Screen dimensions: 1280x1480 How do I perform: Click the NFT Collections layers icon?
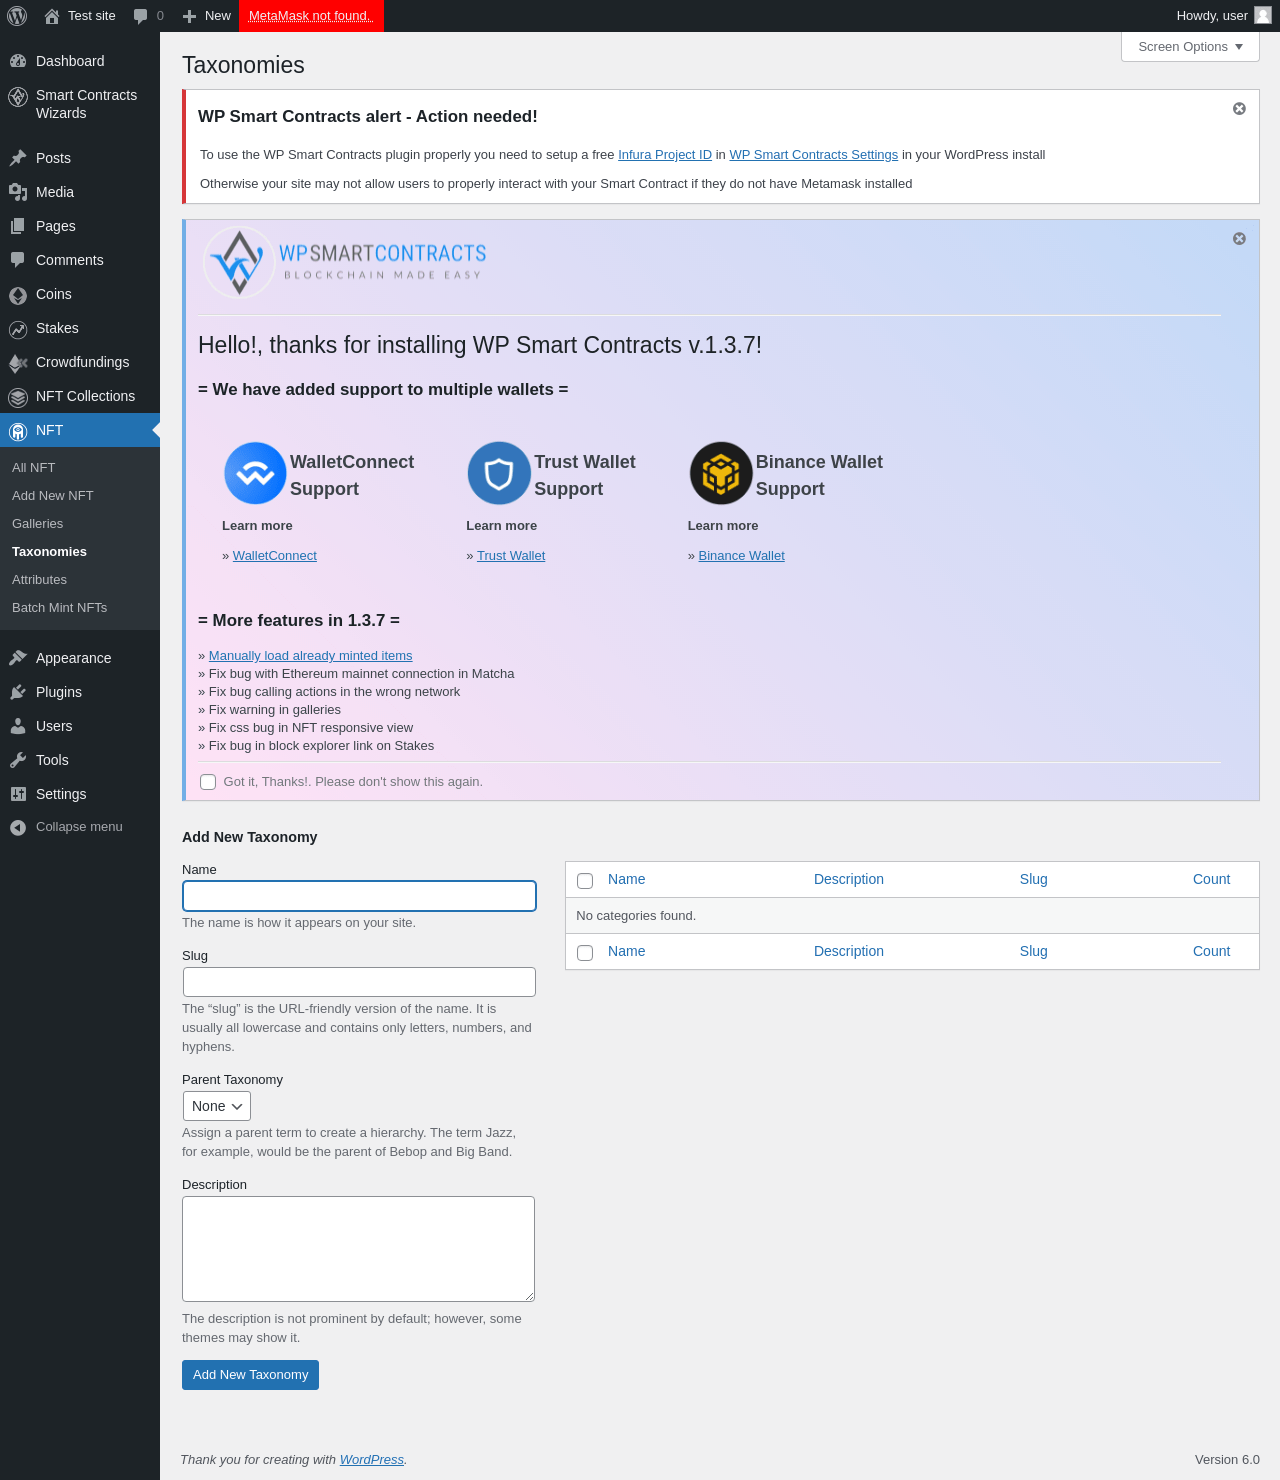tap(18, 397)
